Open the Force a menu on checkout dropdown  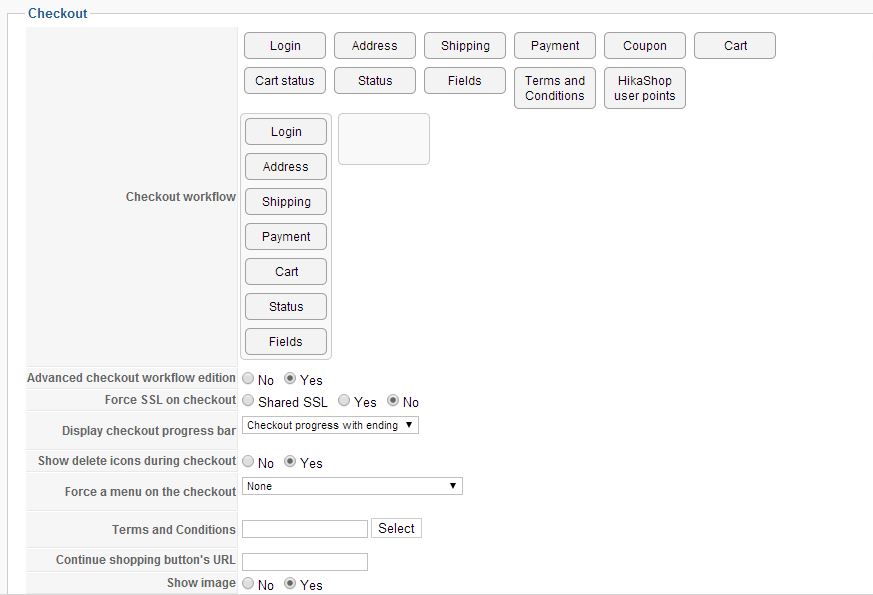(352, 486)
